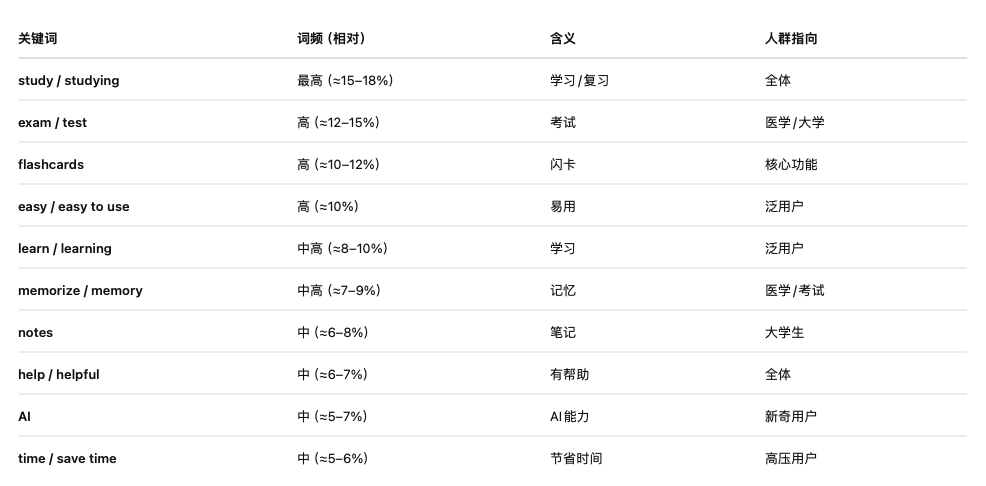Image resolution: width=986 pixels, height=486 pixels.
Task: Click the 含义 column header
Action: (563, 39)
